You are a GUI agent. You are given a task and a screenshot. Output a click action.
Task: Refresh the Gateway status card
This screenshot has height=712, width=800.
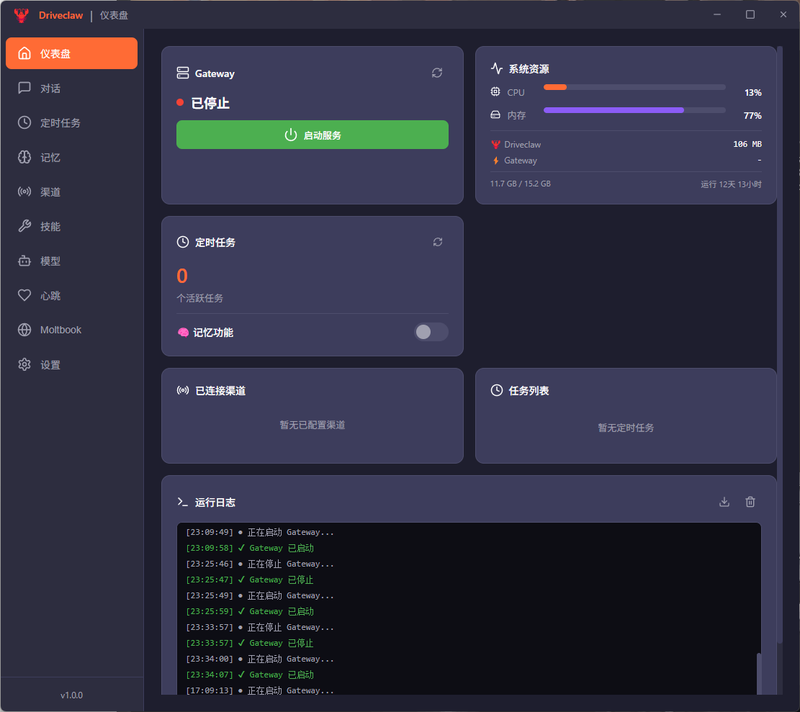(437, 73)
